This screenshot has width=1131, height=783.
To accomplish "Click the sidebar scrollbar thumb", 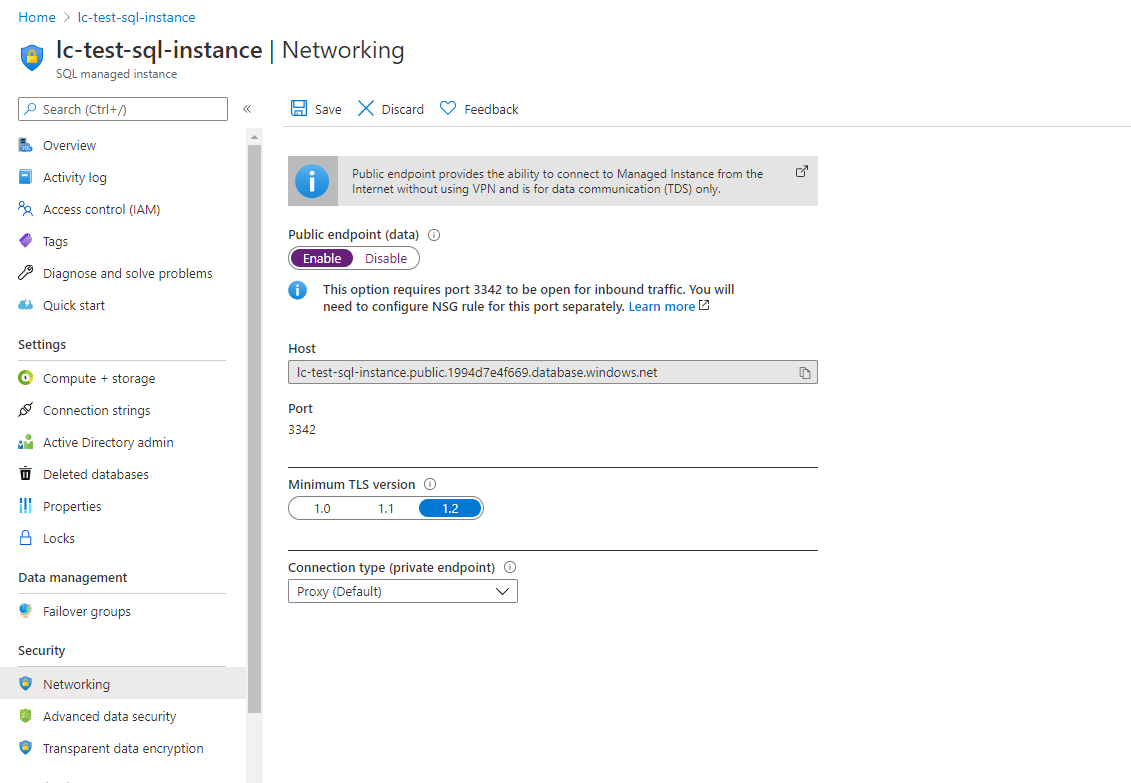I will [x=254, y=429].
